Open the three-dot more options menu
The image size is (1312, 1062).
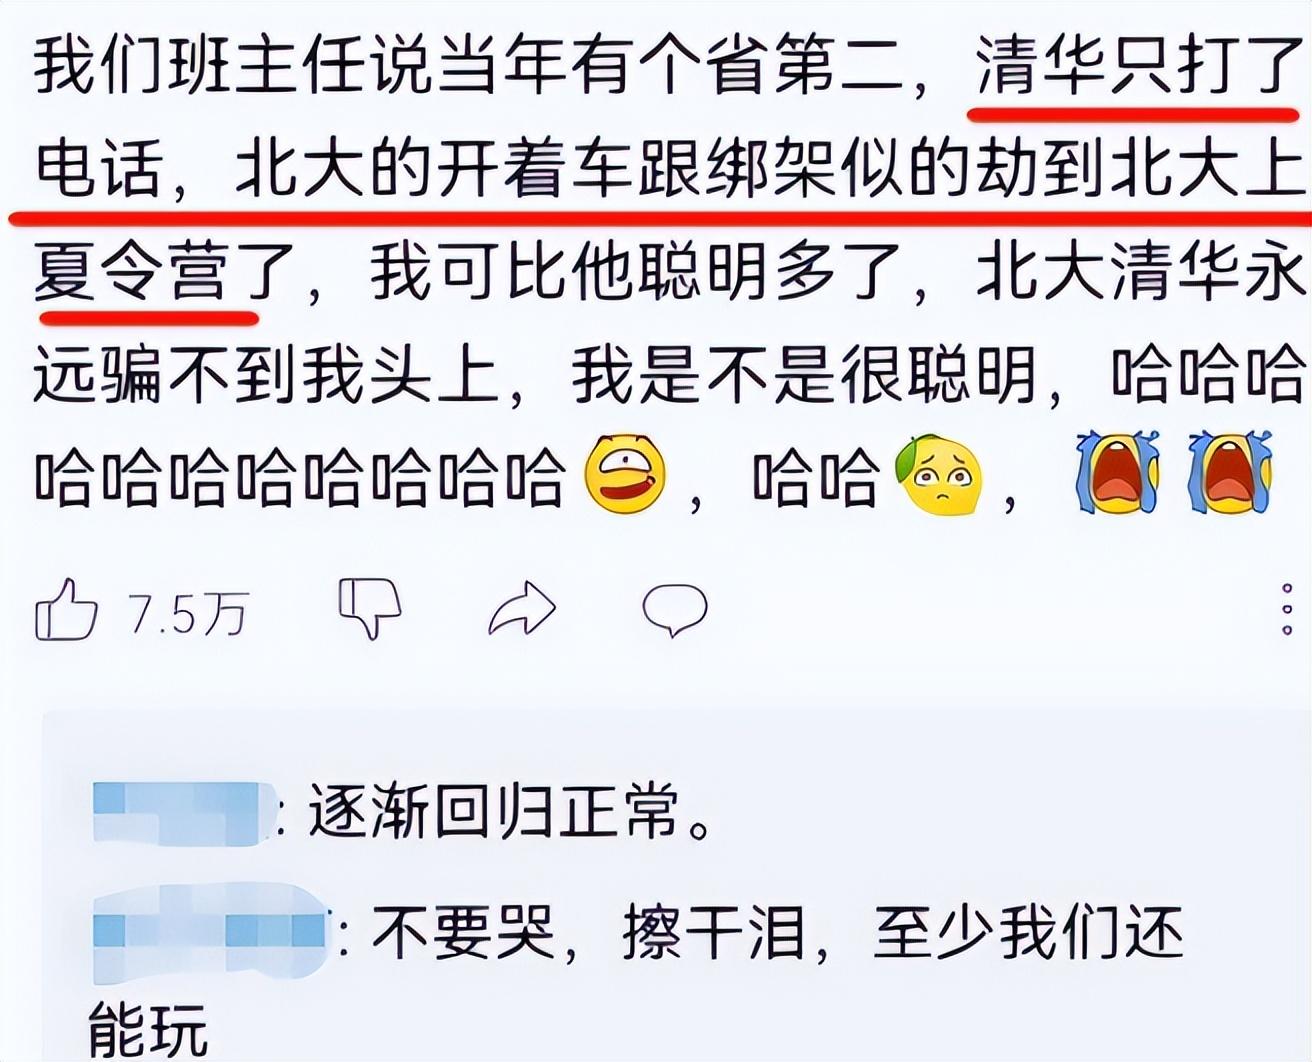(x=1287, y=609)
